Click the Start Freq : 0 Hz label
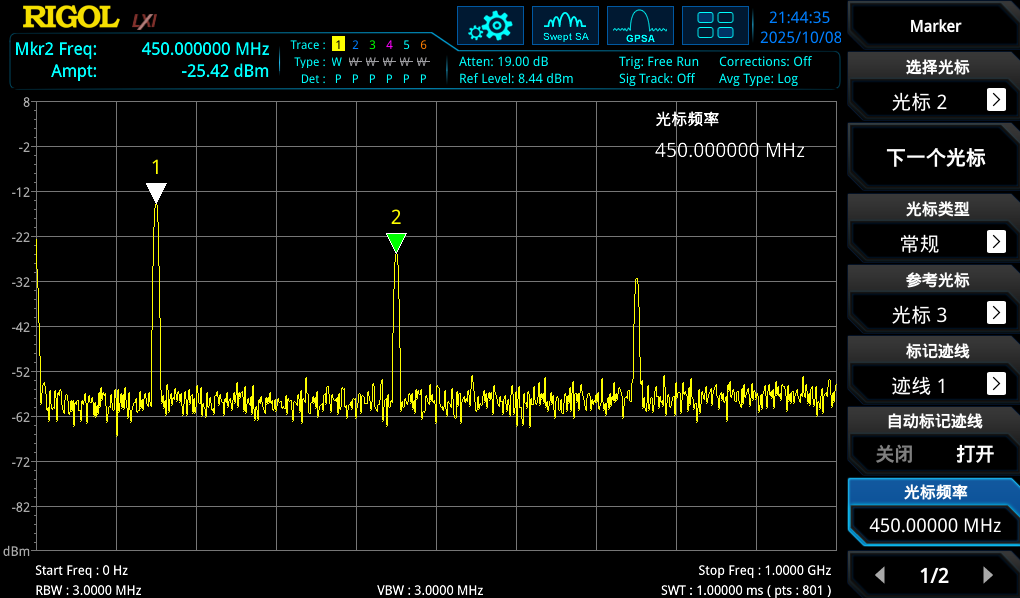This screenshot has height=598, width=1020. point(81,570)
